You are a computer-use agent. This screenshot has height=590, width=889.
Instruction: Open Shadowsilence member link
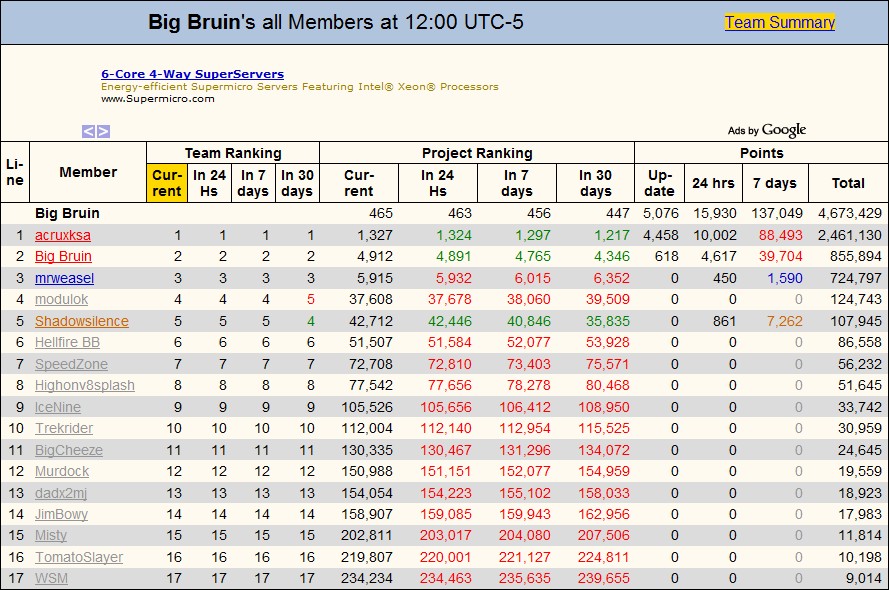coord(81,321)
